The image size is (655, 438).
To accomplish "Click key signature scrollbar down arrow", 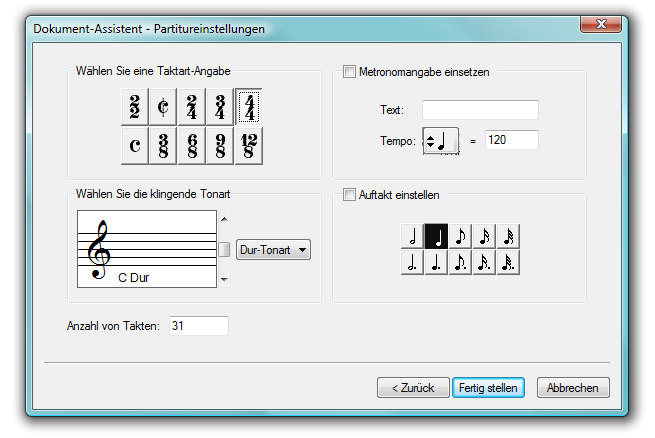I will [x=224, y=280].
